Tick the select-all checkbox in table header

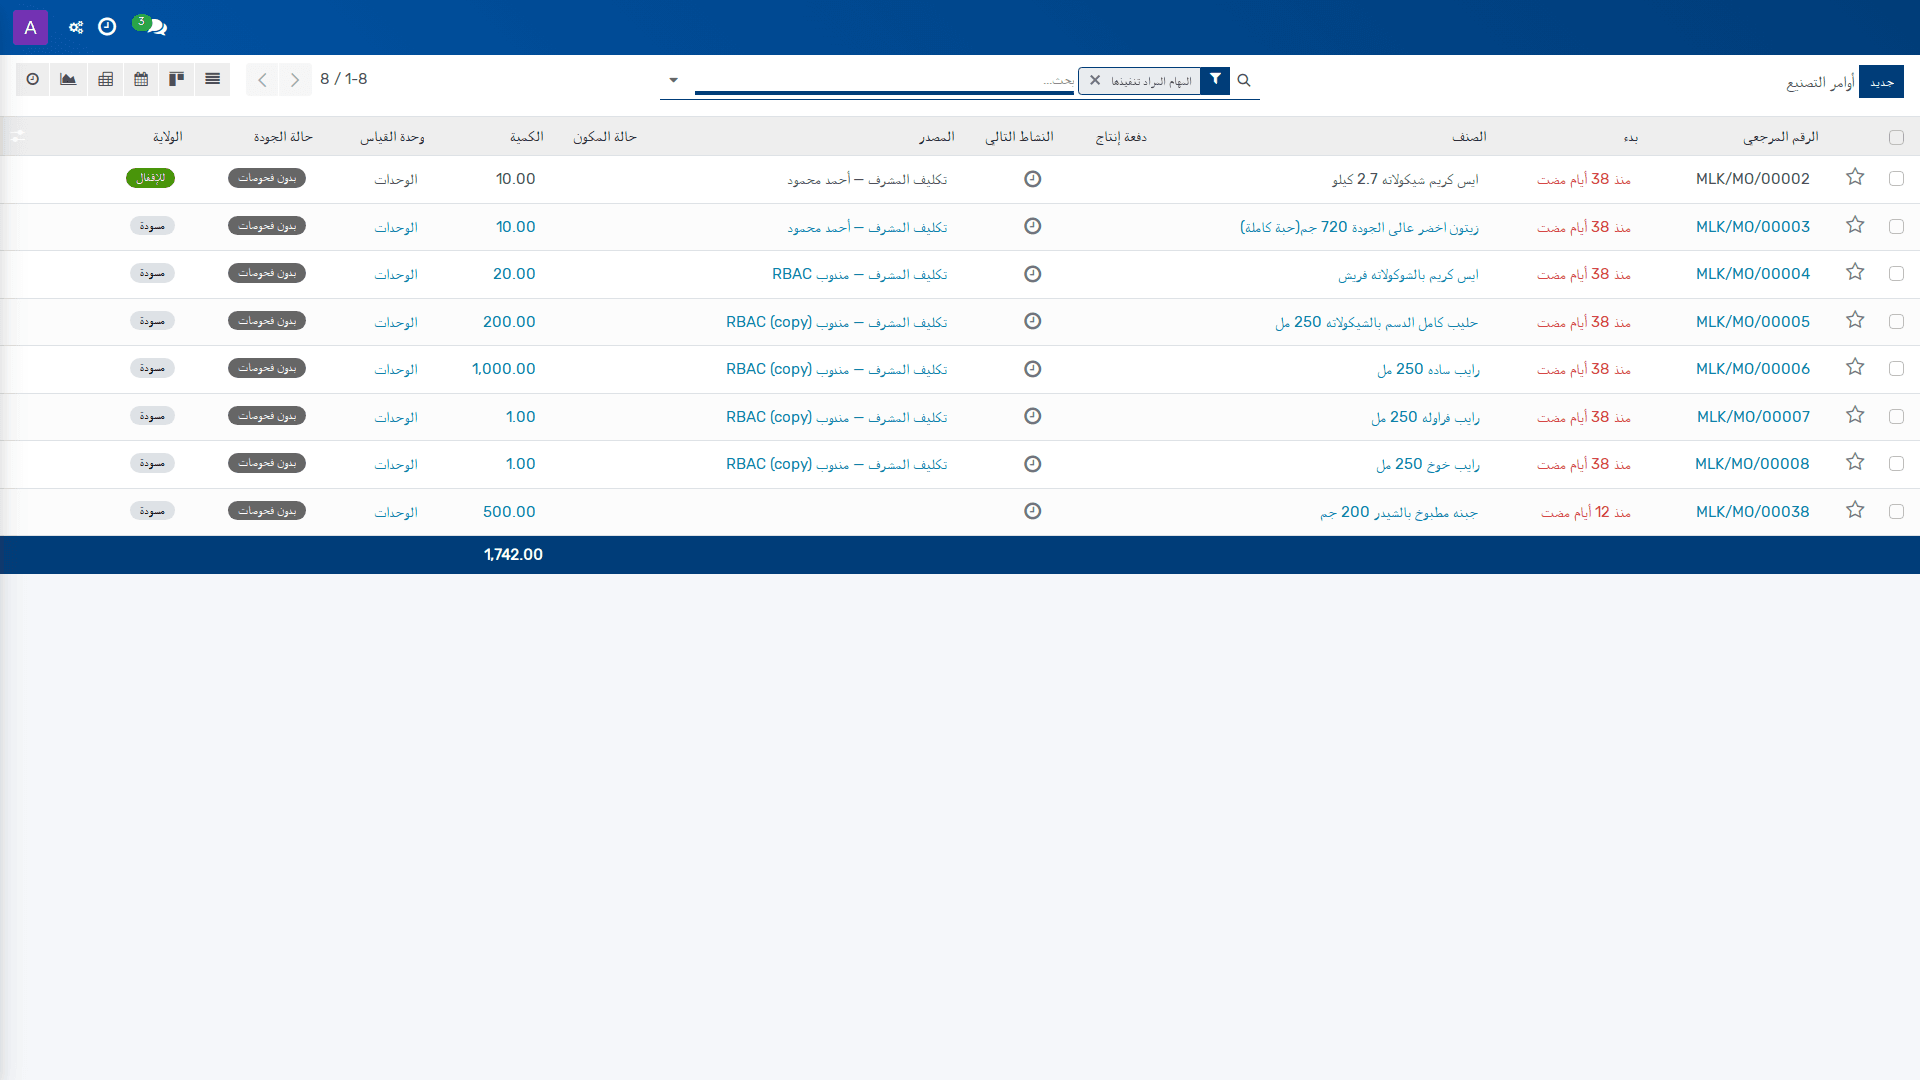point(1896,138)
